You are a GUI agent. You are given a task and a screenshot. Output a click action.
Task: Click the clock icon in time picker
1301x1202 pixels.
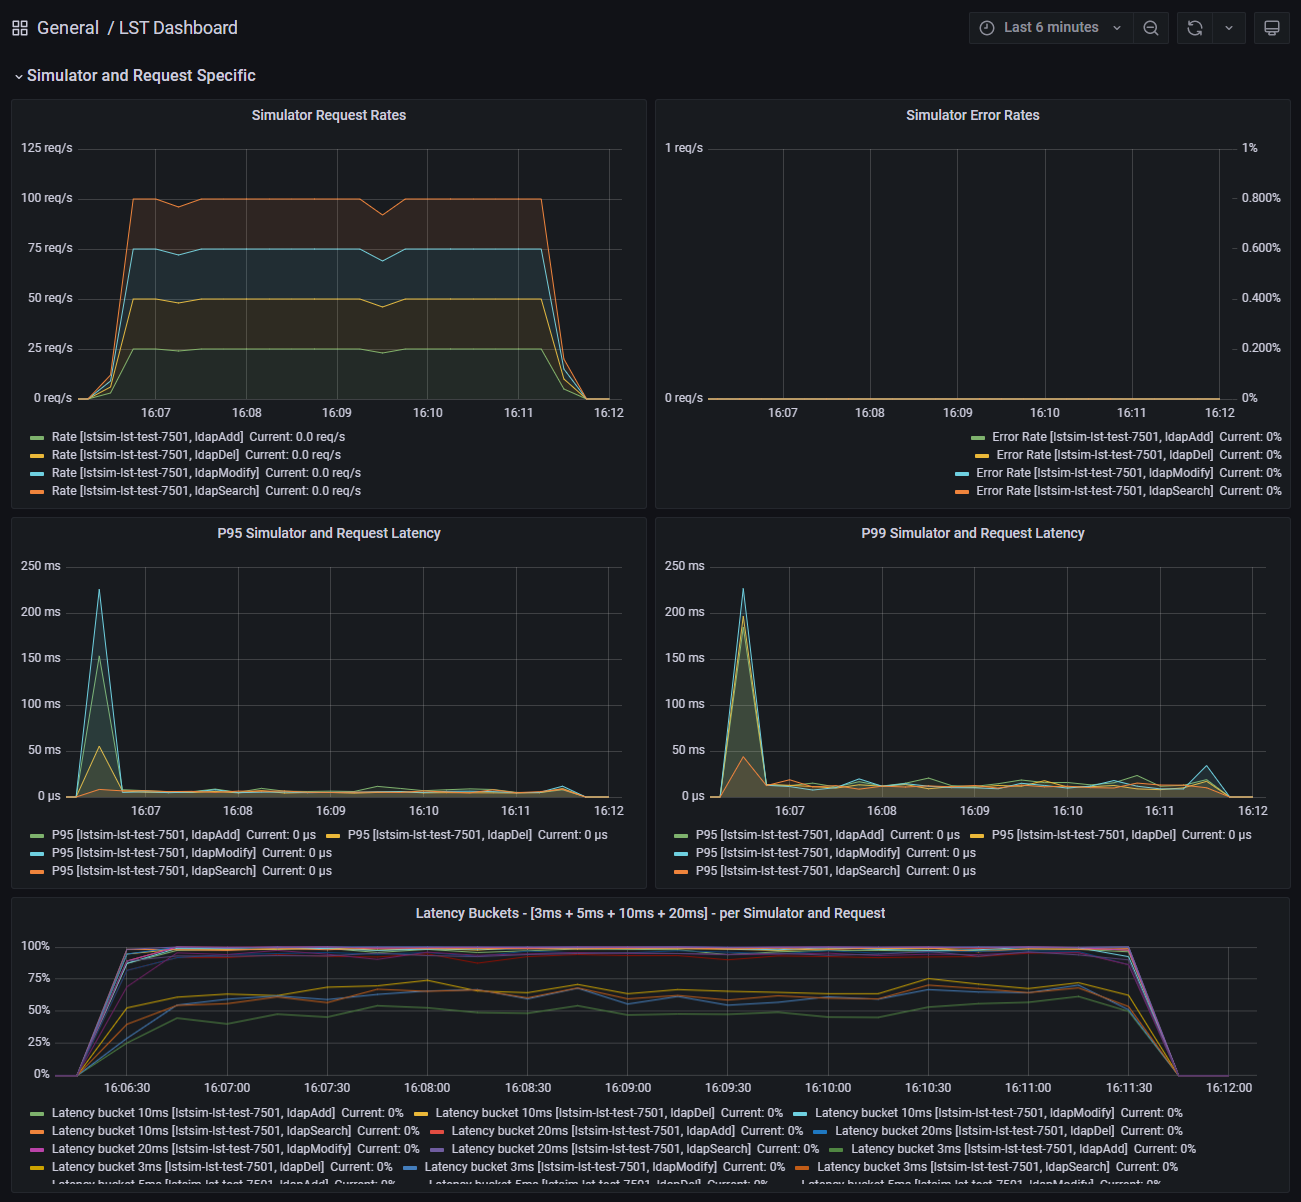point(986,28)
